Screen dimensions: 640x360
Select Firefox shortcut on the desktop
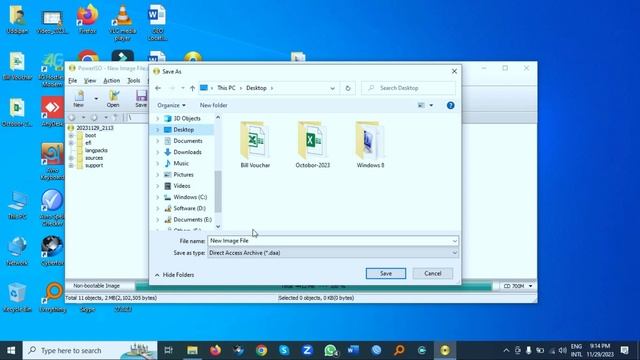click(87, 20)
